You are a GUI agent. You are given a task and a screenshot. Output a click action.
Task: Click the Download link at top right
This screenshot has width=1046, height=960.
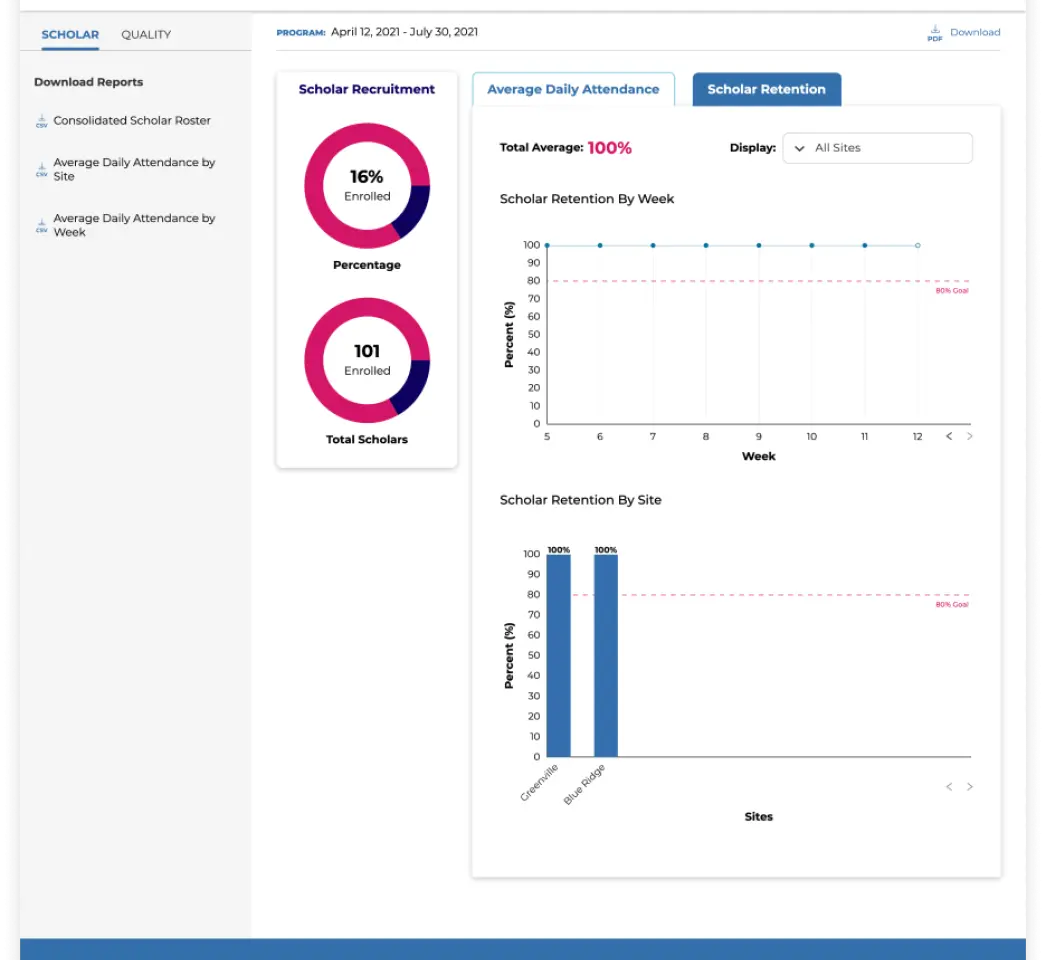(974, 32)
